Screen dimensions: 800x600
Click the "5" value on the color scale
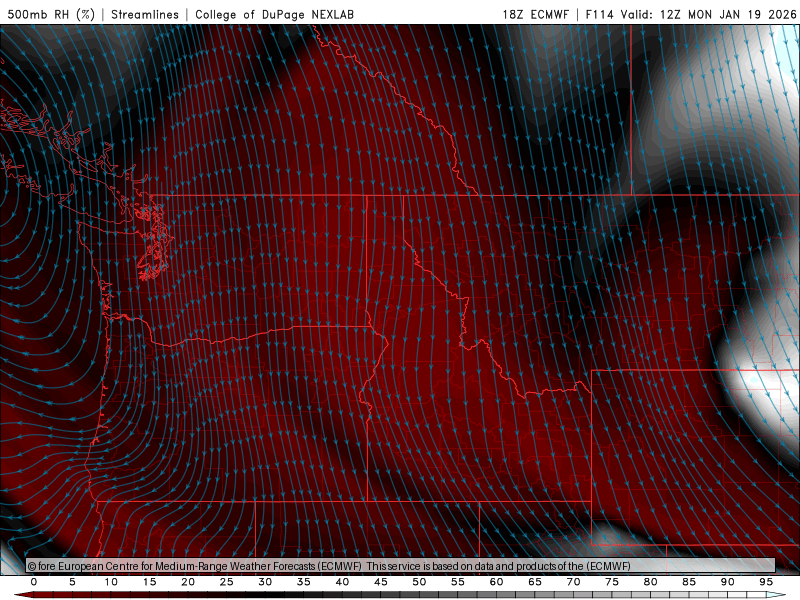tap(72, 582)
